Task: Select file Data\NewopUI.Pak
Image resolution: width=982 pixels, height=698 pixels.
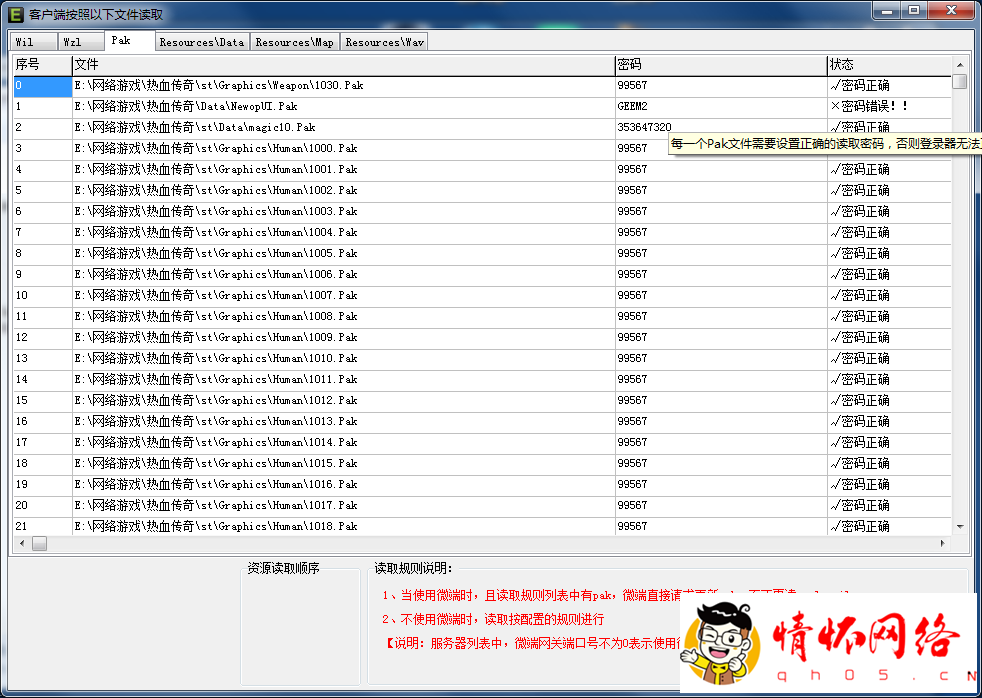Action: 344,106
